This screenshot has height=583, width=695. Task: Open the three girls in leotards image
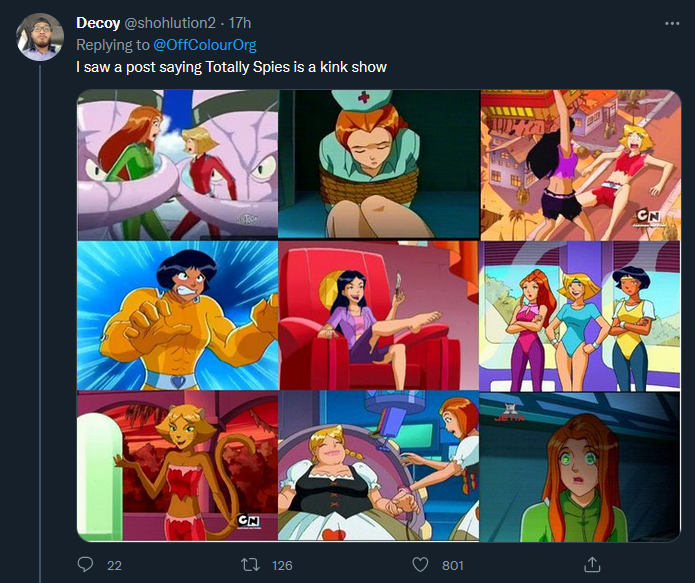click(x=580, y=316)
